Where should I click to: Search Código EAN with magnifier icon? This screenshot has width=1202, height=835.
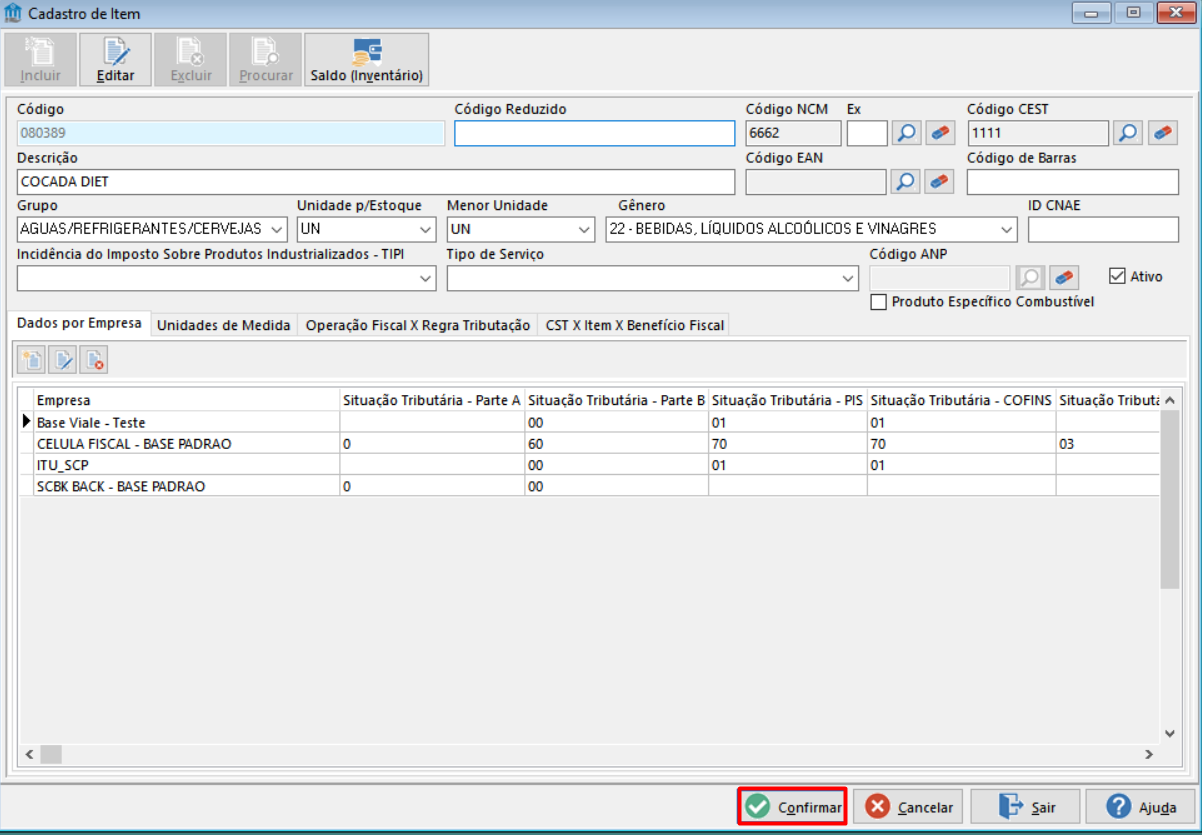(906, 181)
